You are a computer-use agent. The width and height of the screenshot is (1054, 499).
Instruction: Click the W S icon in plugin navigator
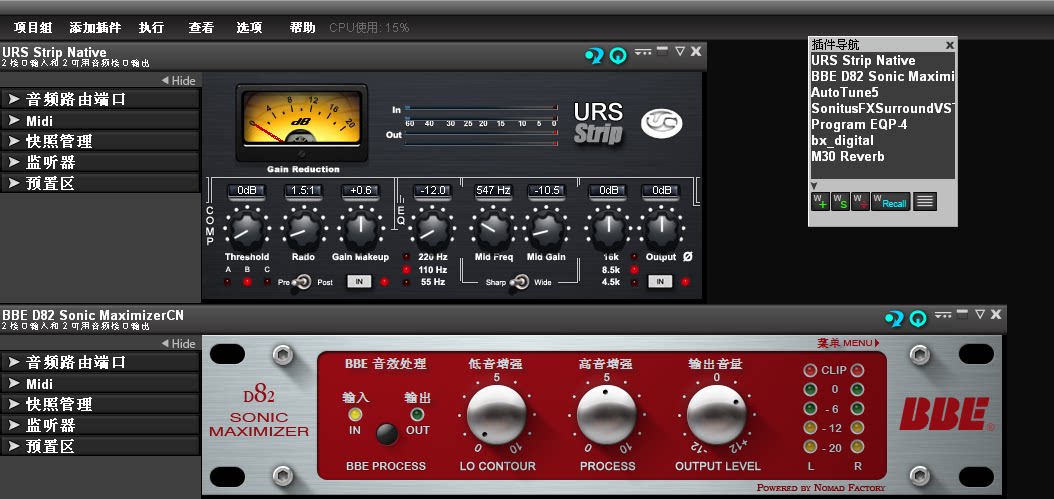point(840,202)
